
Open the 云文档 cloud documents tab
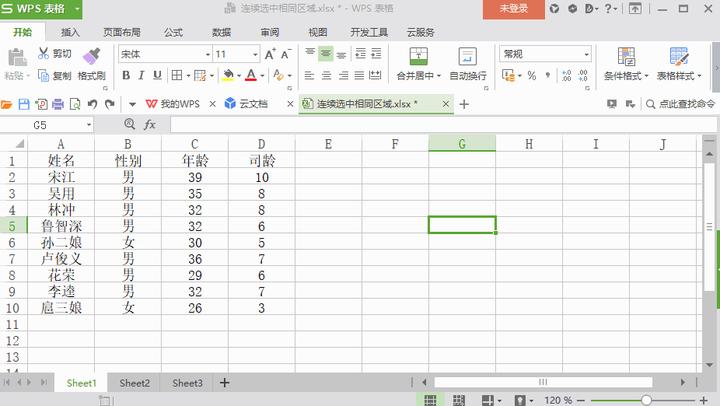tap(246, 104)
